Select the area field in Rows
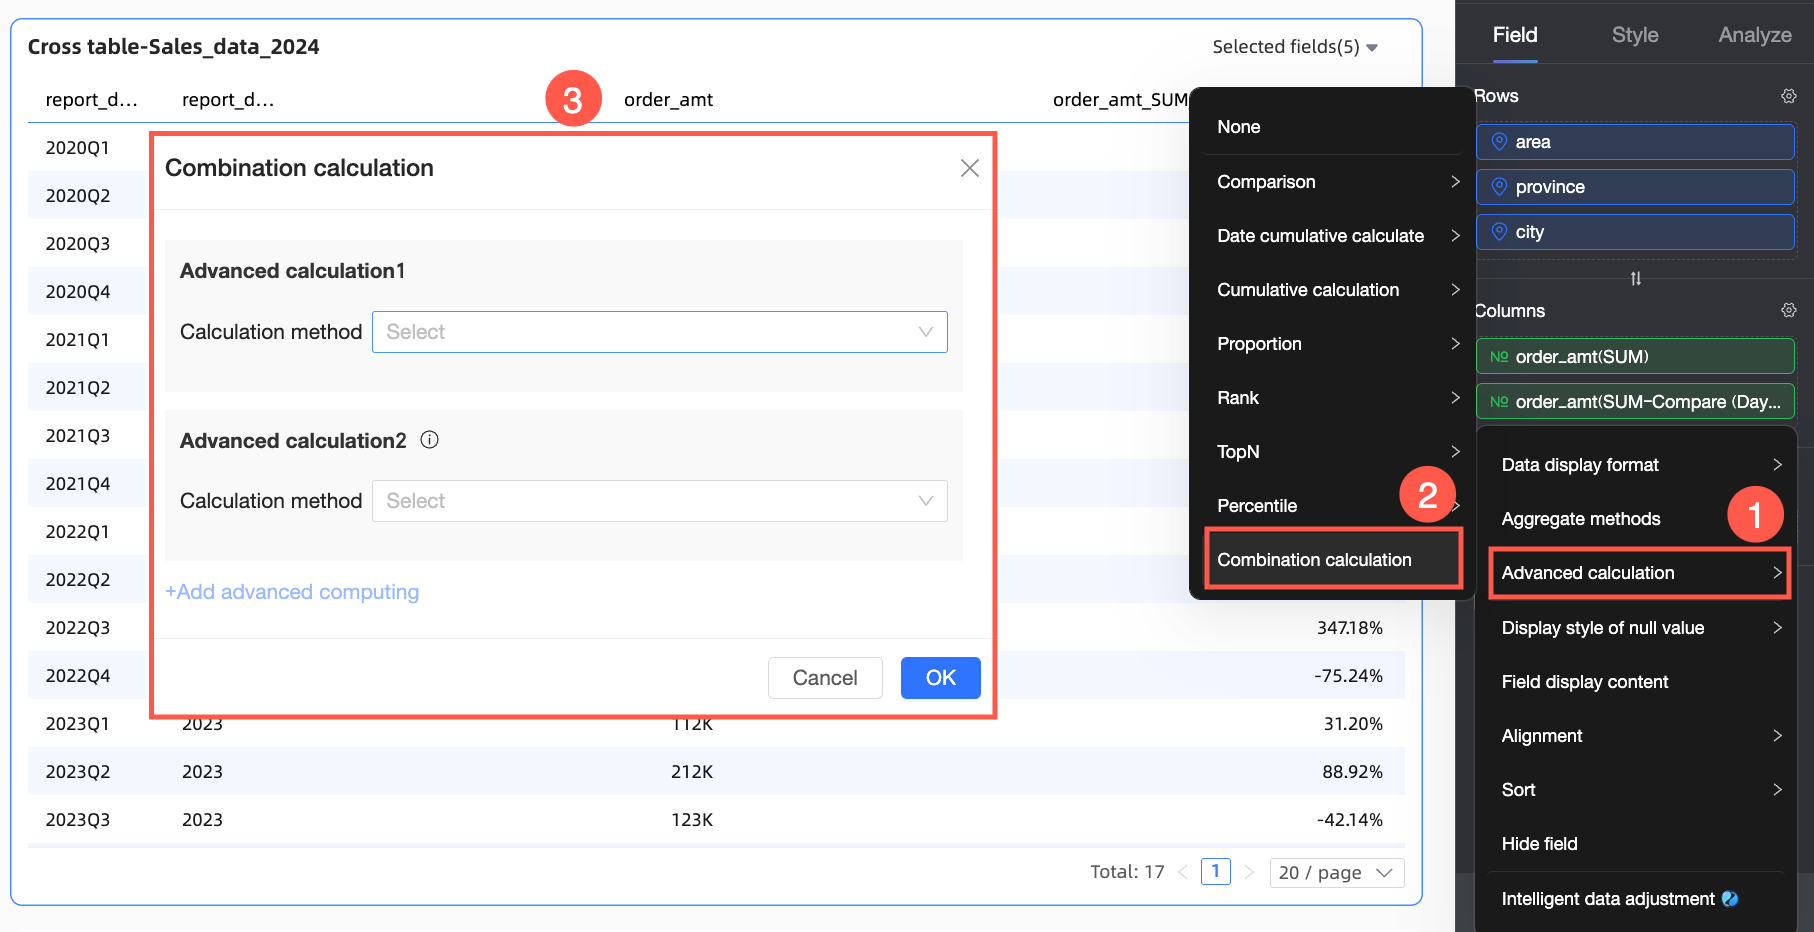 (1635, 142)
